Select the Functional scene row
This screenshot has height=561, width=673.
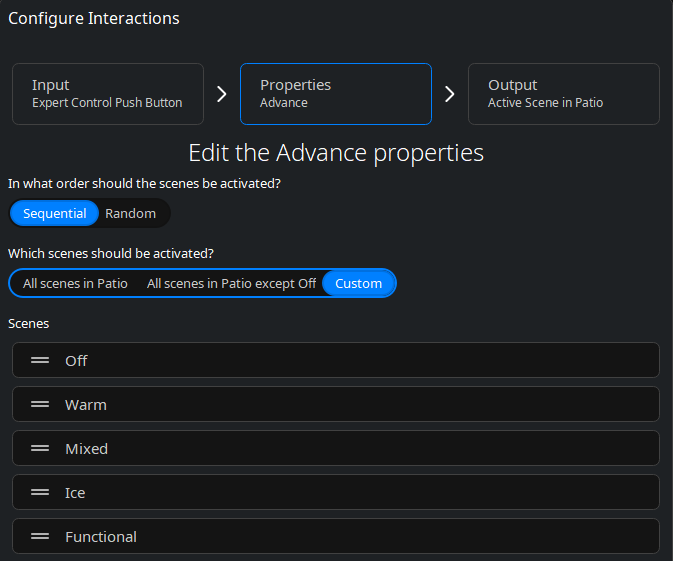[336, 536]
